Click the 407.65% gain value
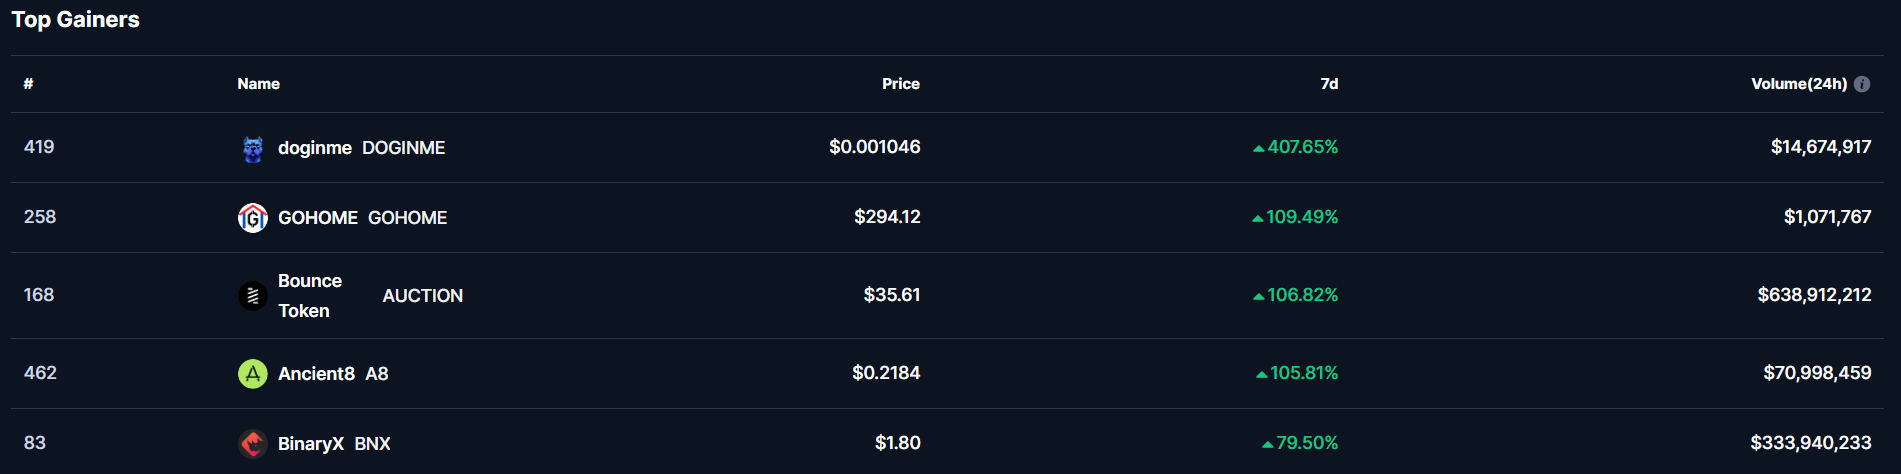The image size is (1901, 474). [x=1302, y=147]
